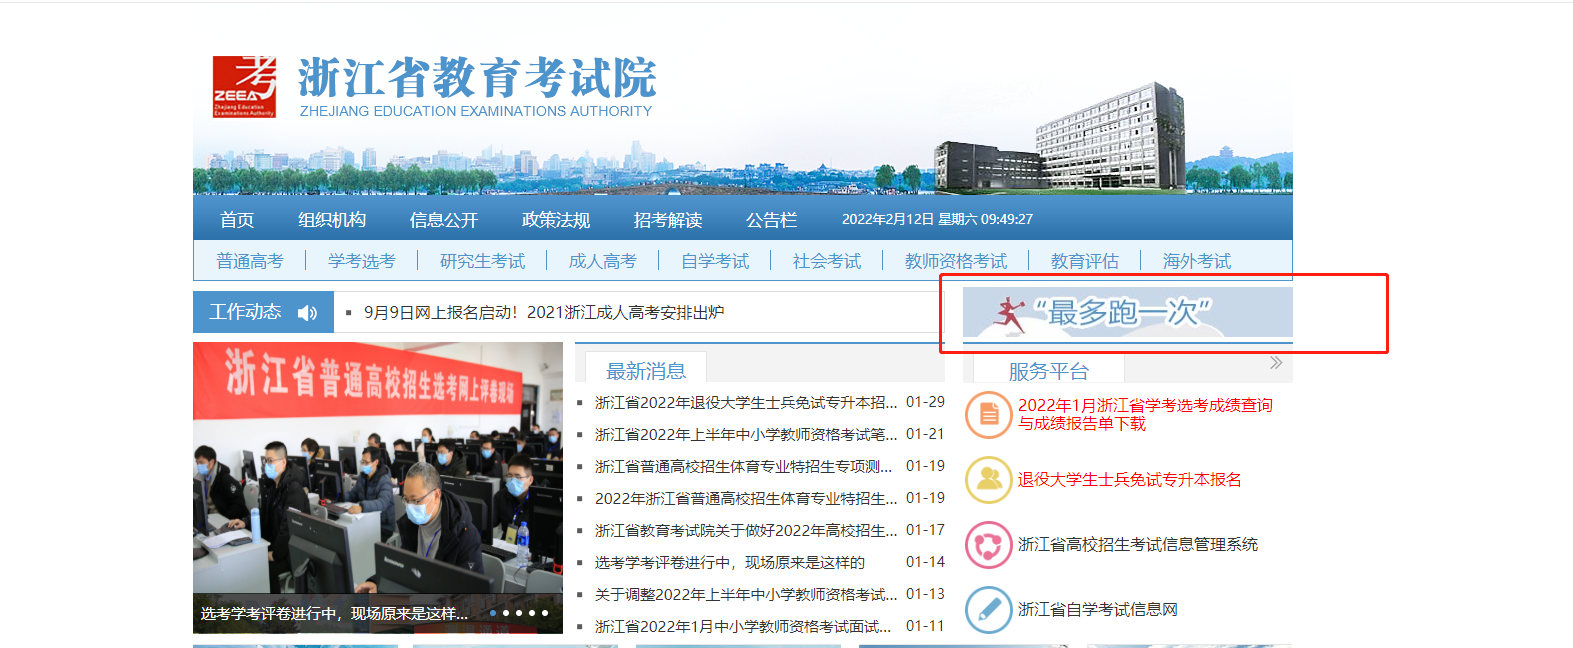Open 组织机构 menu item

click(x=332, y=219)
